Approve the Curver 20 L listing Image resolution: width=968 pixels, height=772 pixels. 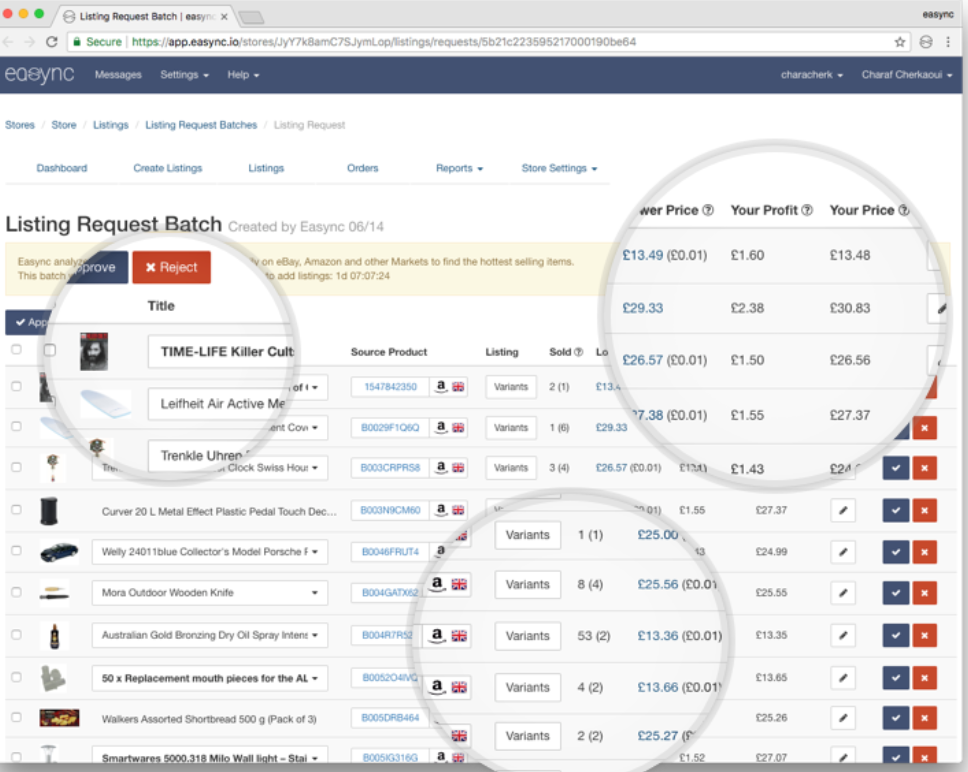click(x=896, y=510)
